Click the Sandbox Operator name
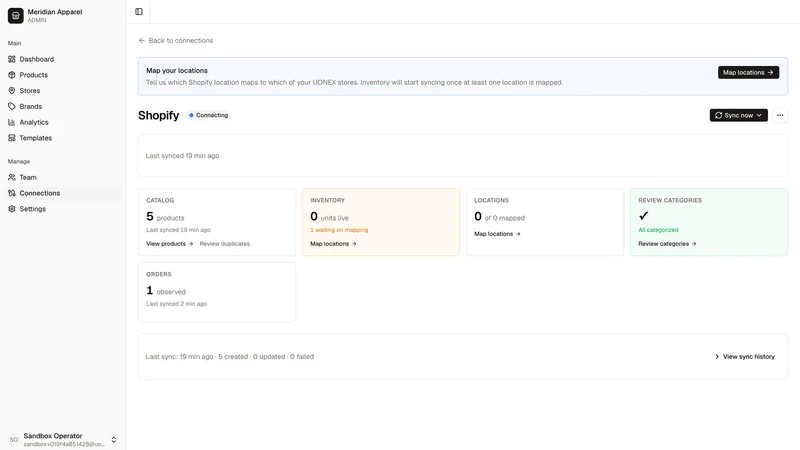 [x=53, y=436]
